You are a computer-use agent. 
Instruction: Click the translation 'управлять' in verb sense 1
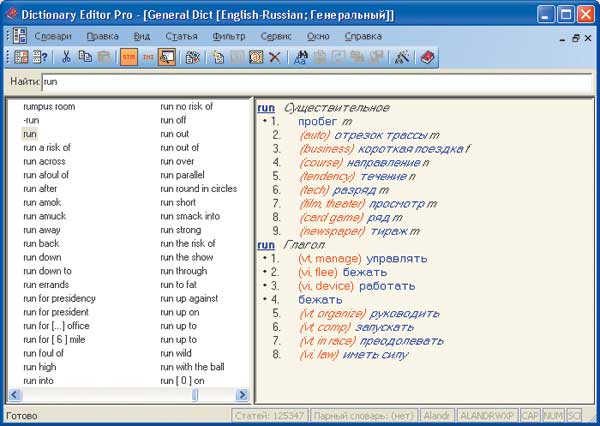coord(396,259)
